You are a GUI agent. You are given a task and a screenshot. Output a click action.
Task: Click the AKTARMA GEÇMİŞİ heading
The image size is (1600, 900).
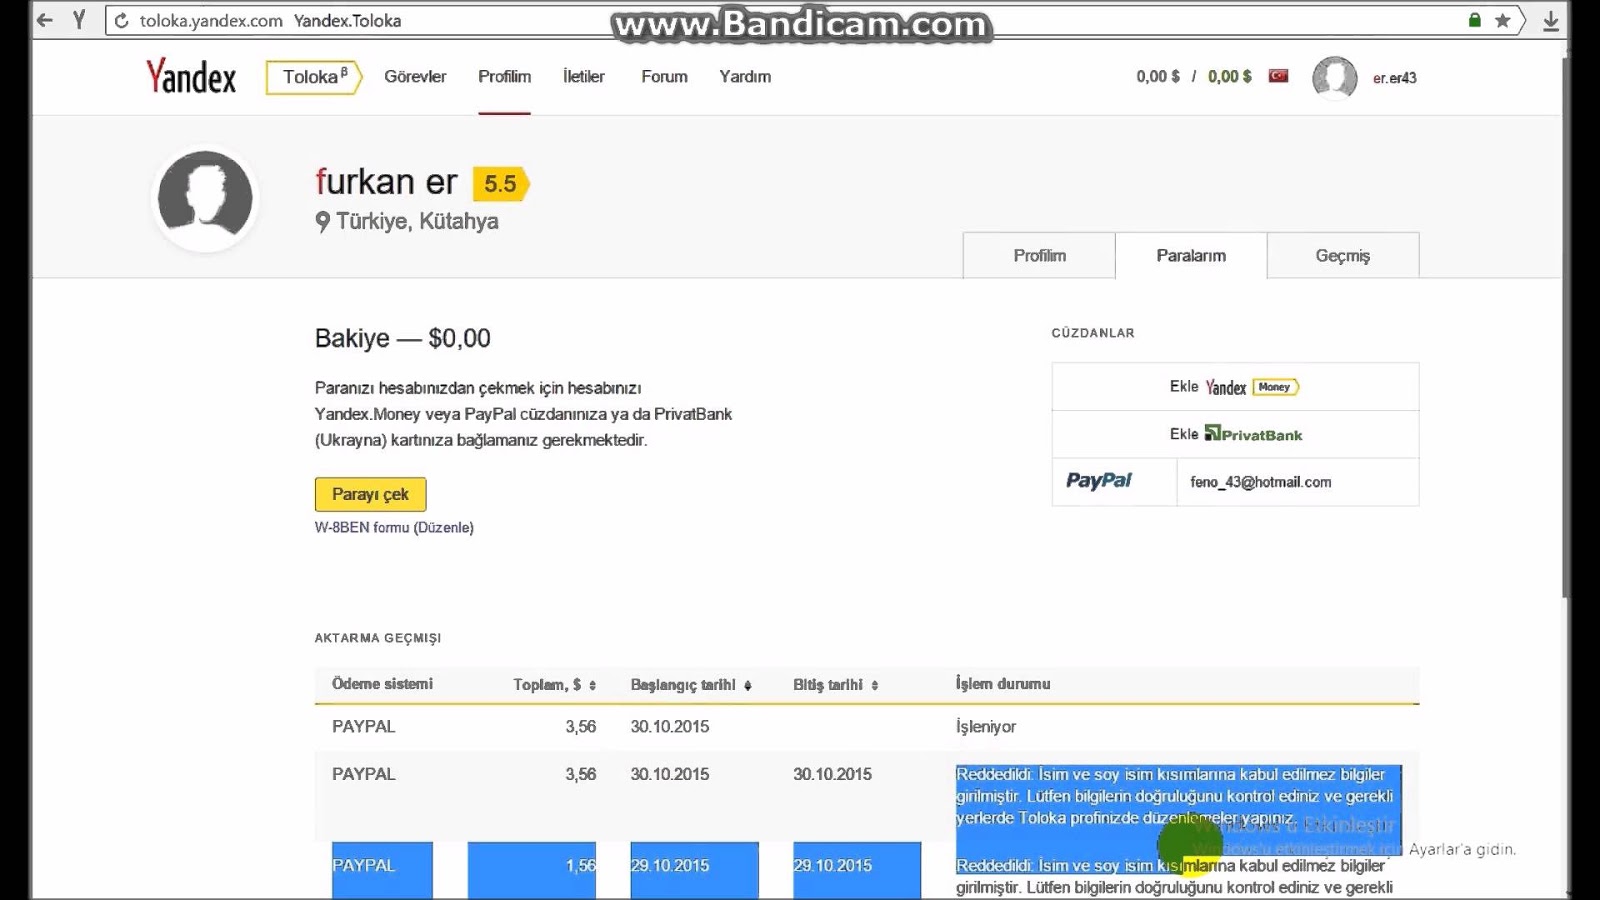378,638
